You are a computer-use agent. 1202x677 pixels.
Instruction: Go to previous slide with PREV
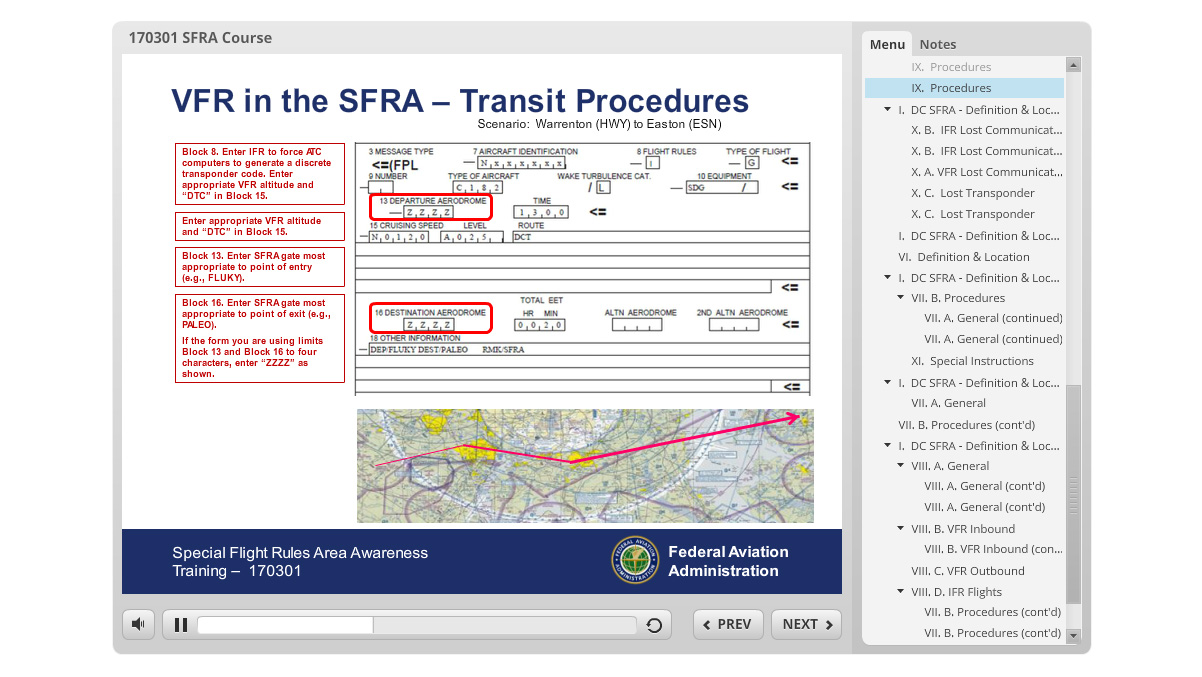(x=728, y=625)
